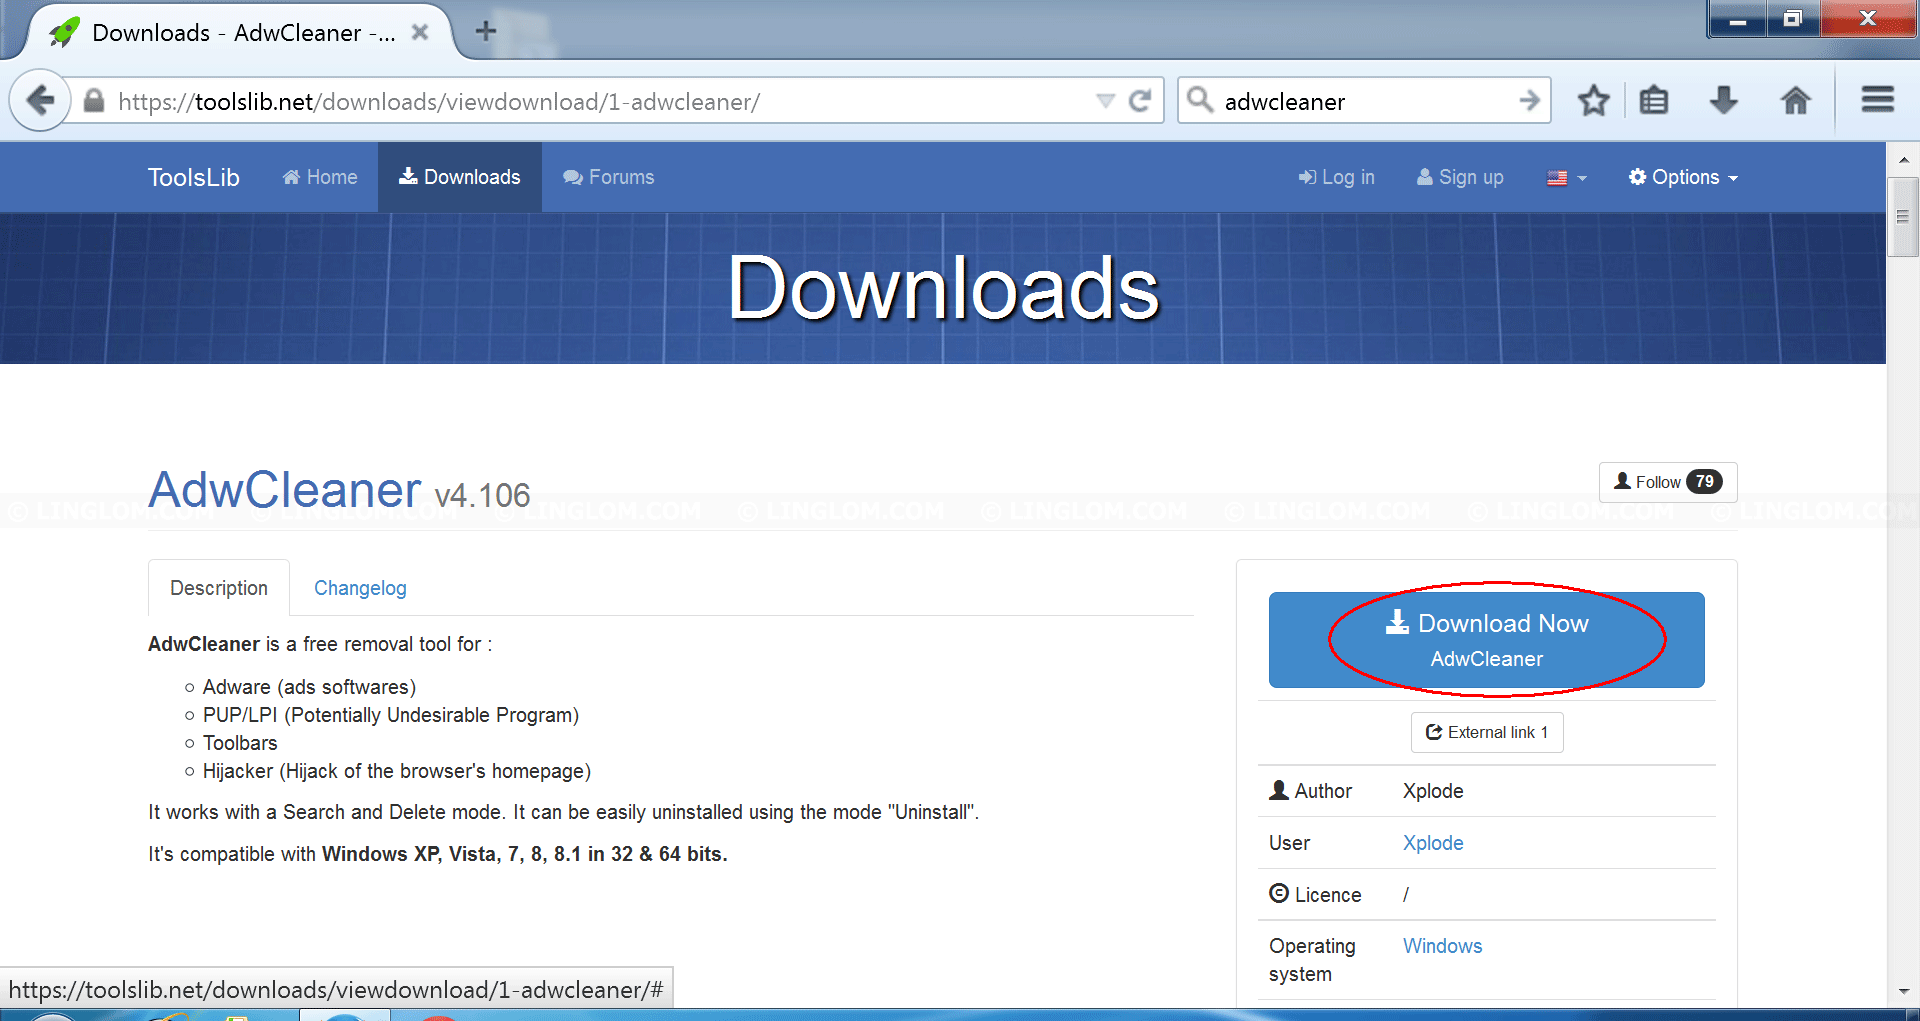
Task: Go to Home in site navigation
Action: [x=320, y=177]
